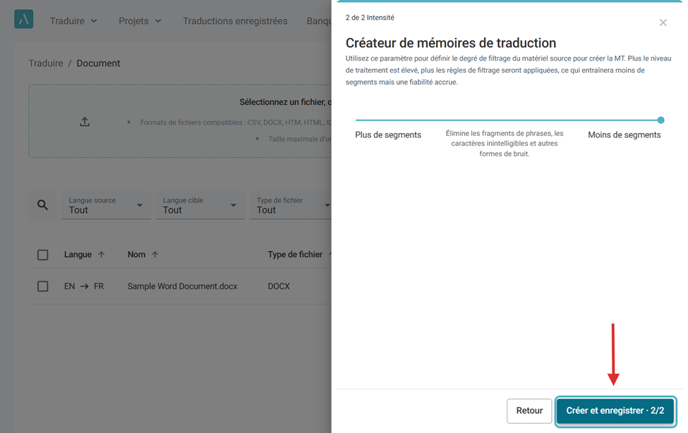Click the Retour button

point(529,411)
